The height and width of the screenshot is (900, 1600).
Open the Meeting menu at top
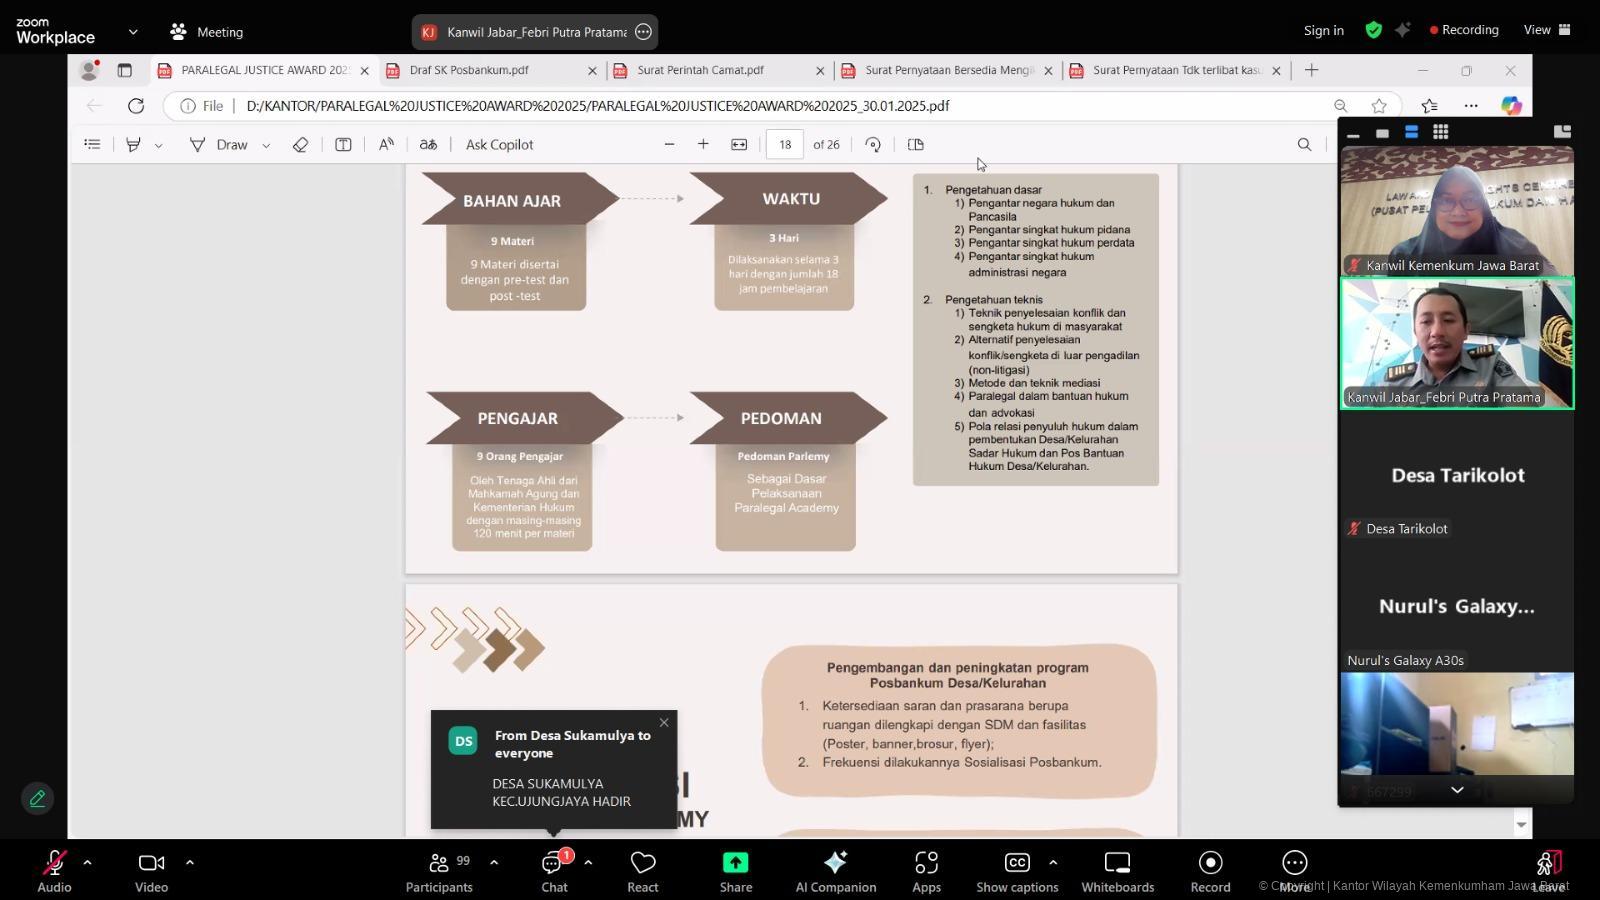click(x=207, y=32)
